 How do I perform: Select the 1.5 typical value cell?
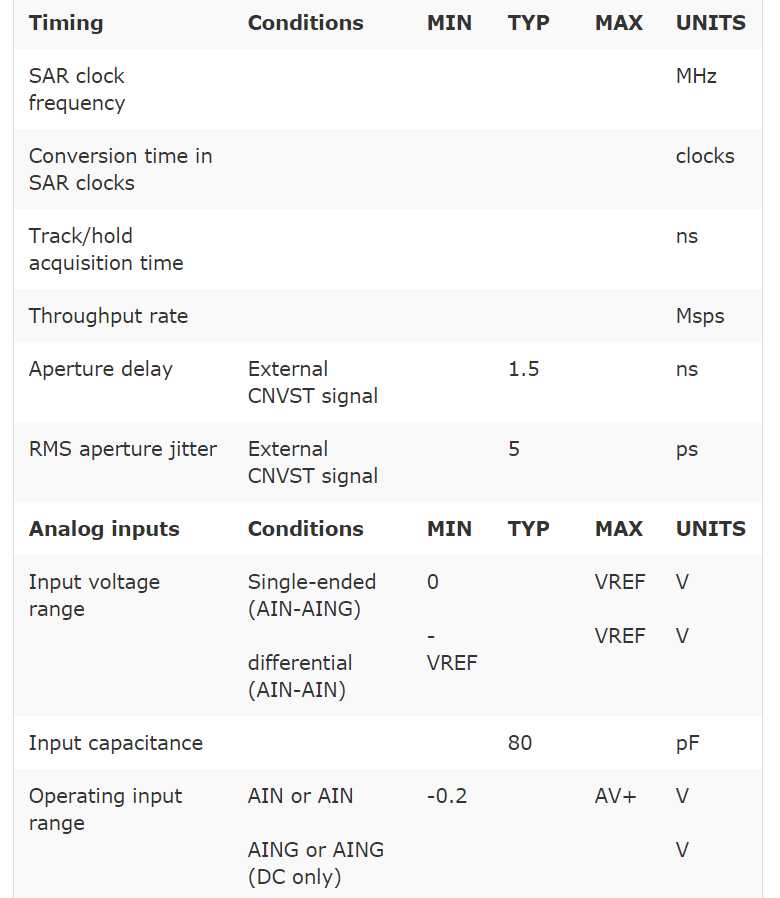(x=523, y=369)
